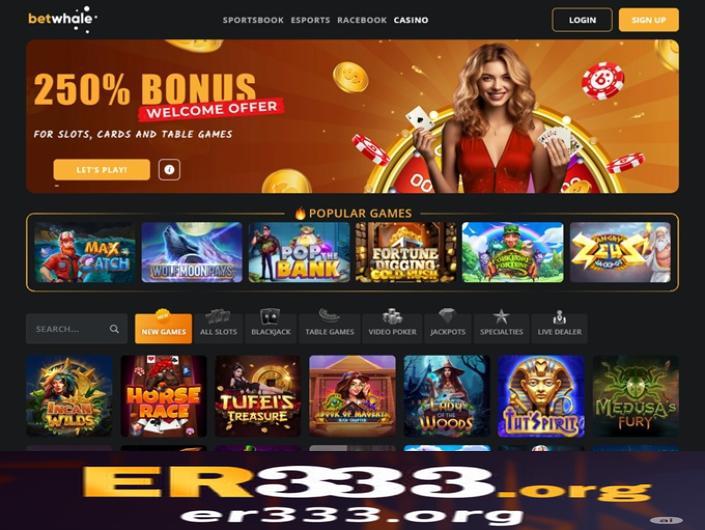Click the betwhale logo
The width and height of the screenshot is (705, 530).
pyautogui.click(x=62, y=19)
